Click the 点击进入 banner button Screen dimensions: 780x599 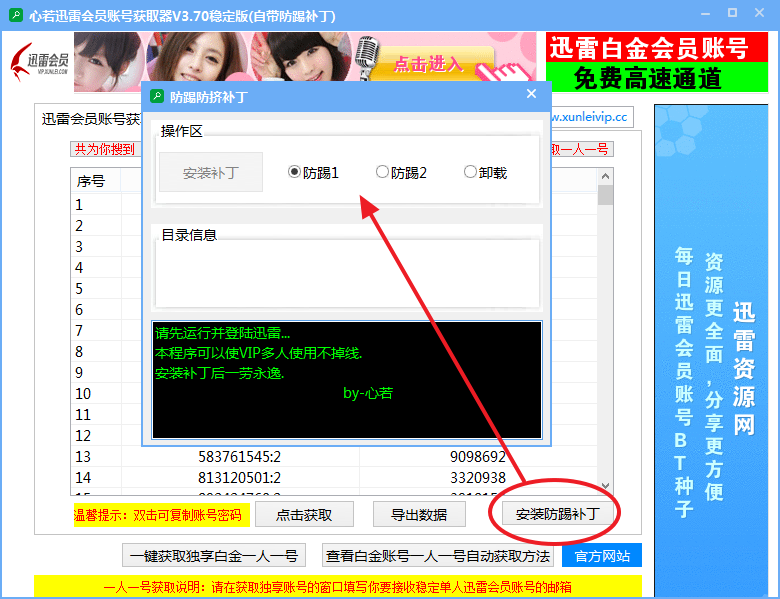tap(429, 64)
